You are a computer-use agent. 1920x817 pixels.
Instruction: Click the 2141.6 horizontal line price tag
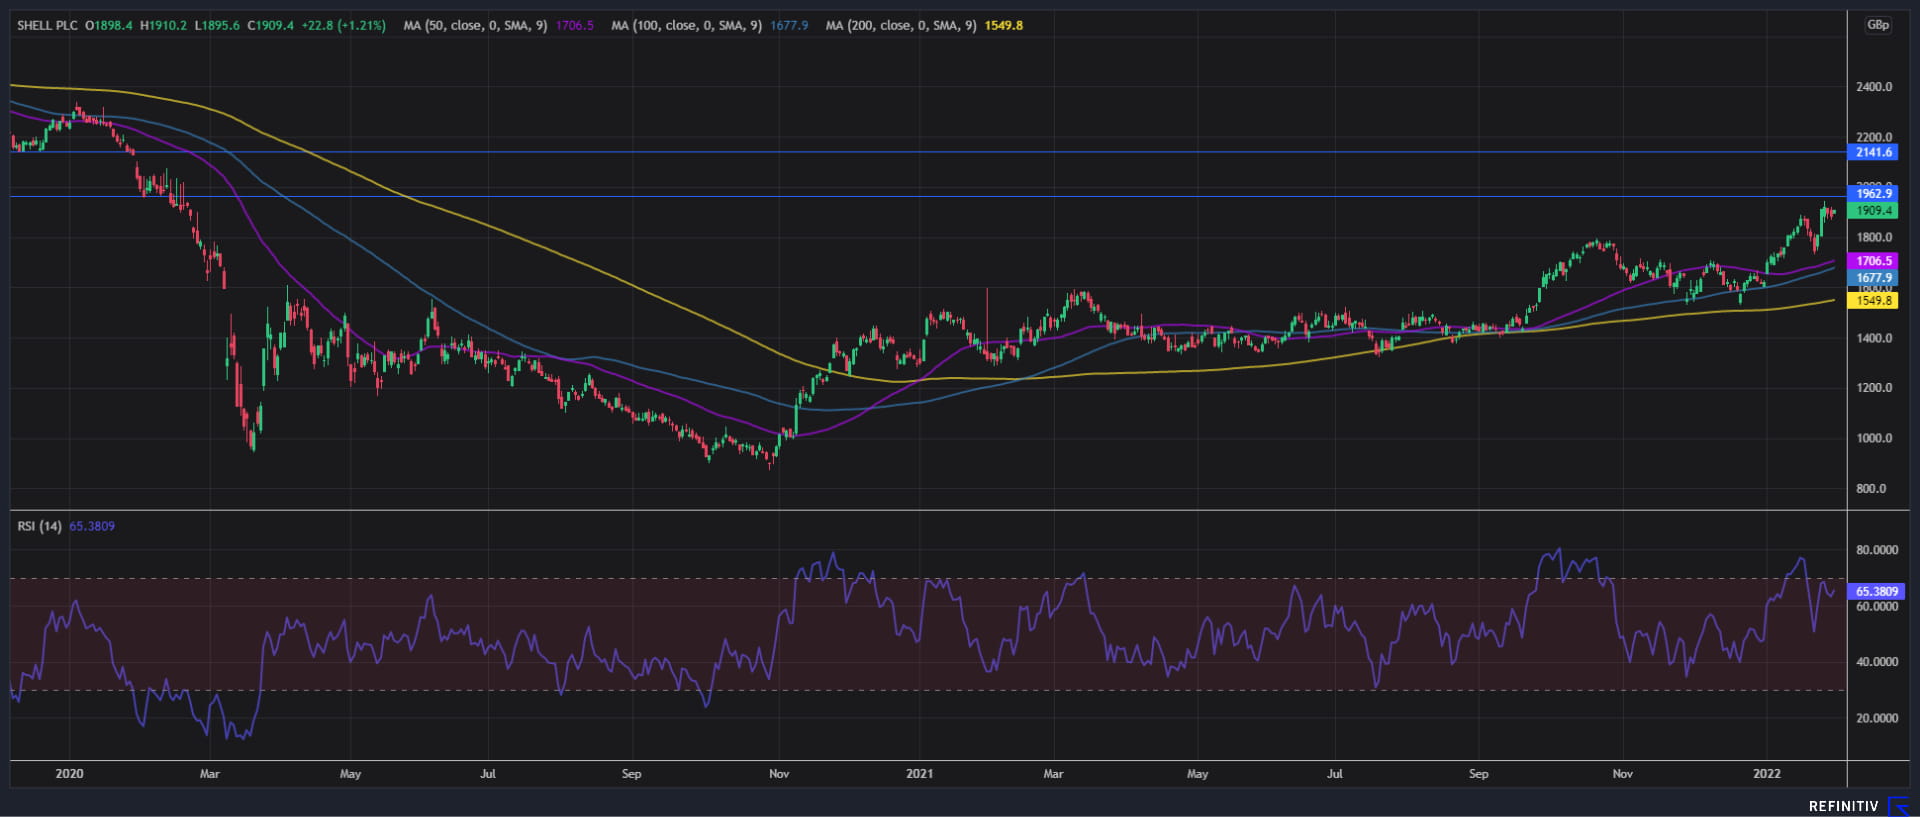click(x=1872, y=152)
